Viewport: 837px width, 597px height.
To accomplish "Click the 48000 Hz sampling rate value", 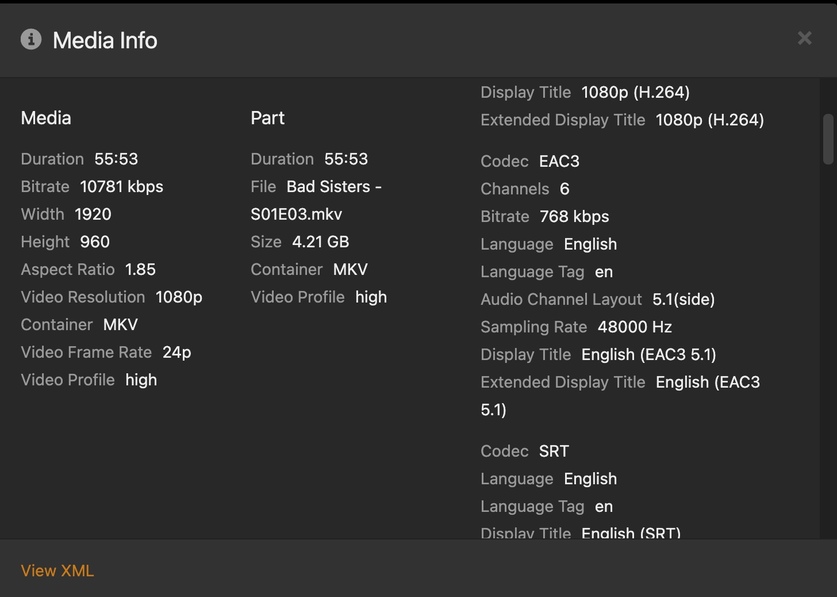I will tap(634, 327).
